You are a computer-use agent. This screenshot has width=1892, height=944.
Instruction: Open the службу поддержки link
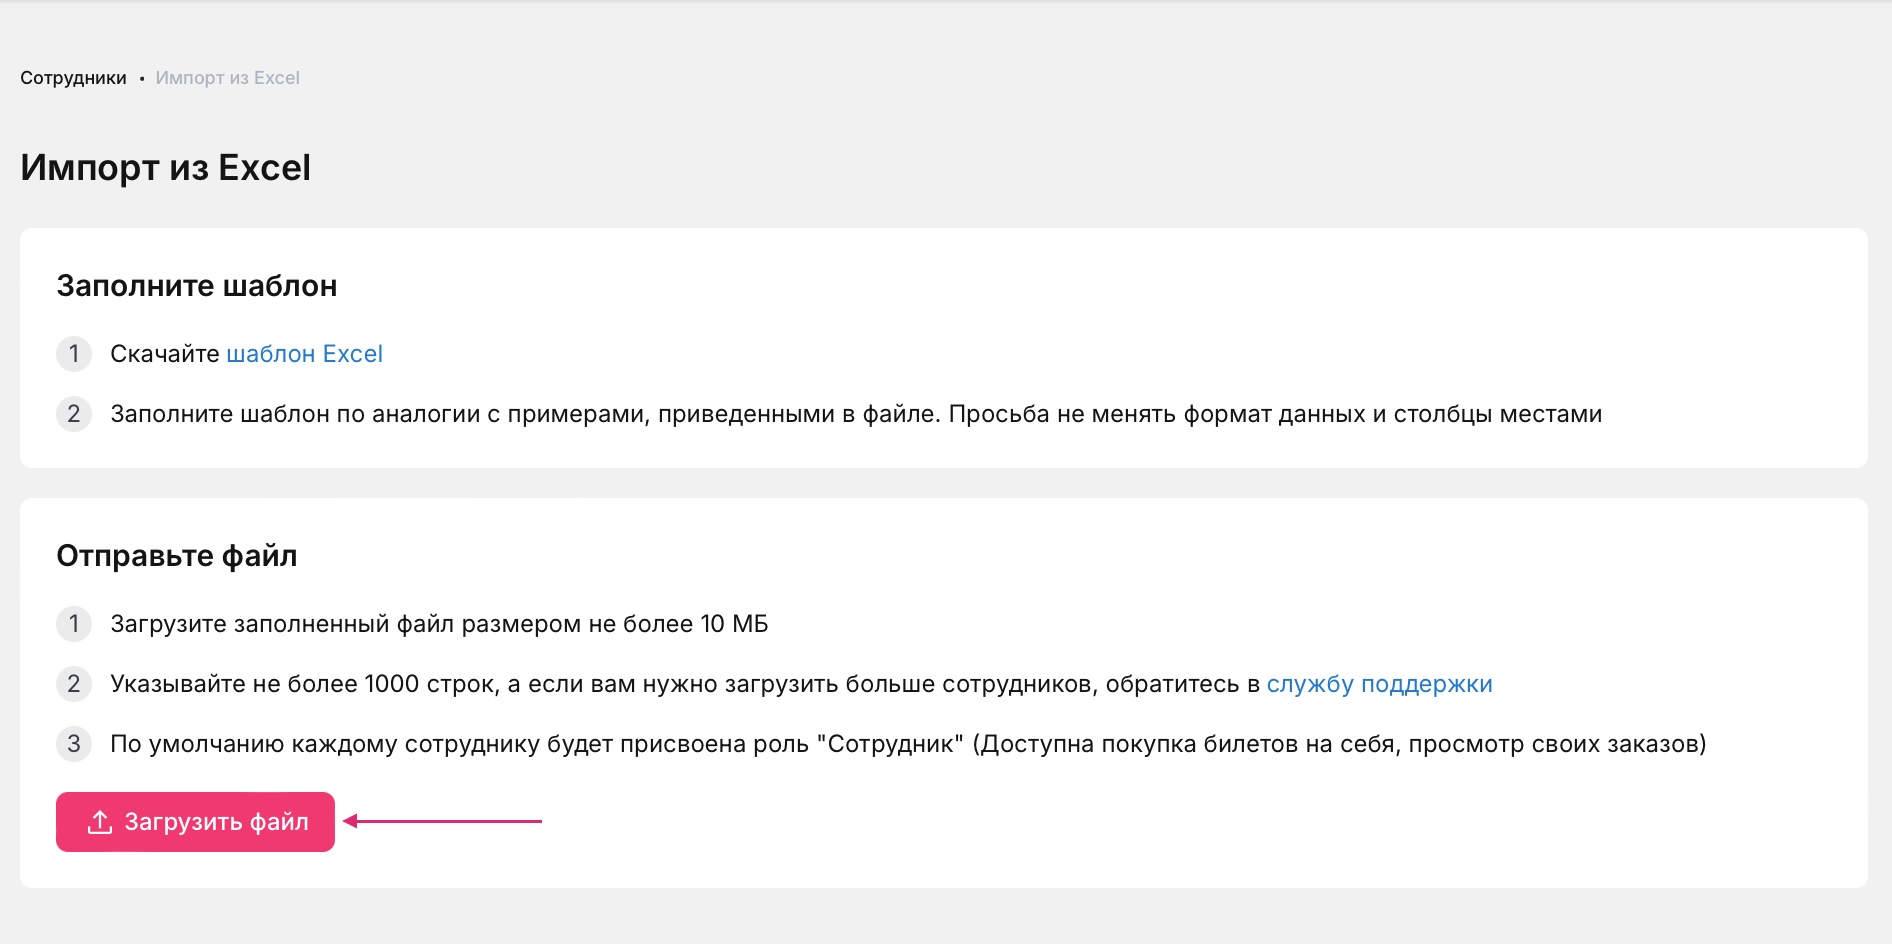pyautogui.click(x=1379, y=684)
